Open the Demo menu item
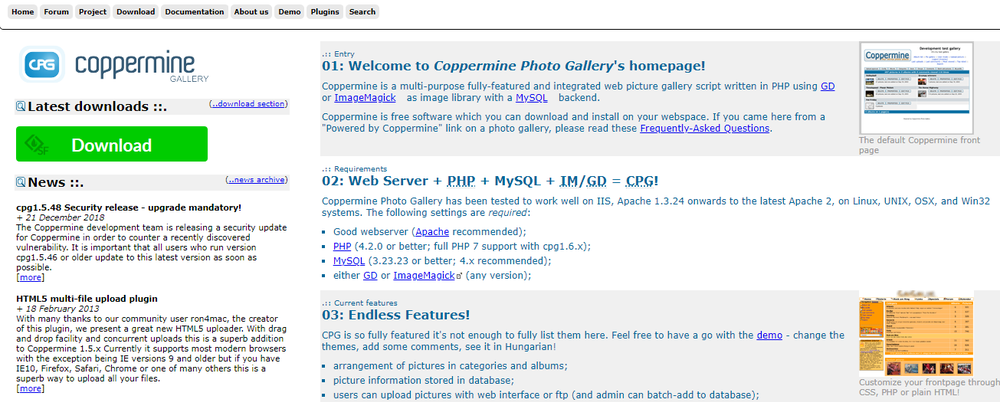Image resolution: width=1000 pixels, height=402 pixels. coord(290,11)
